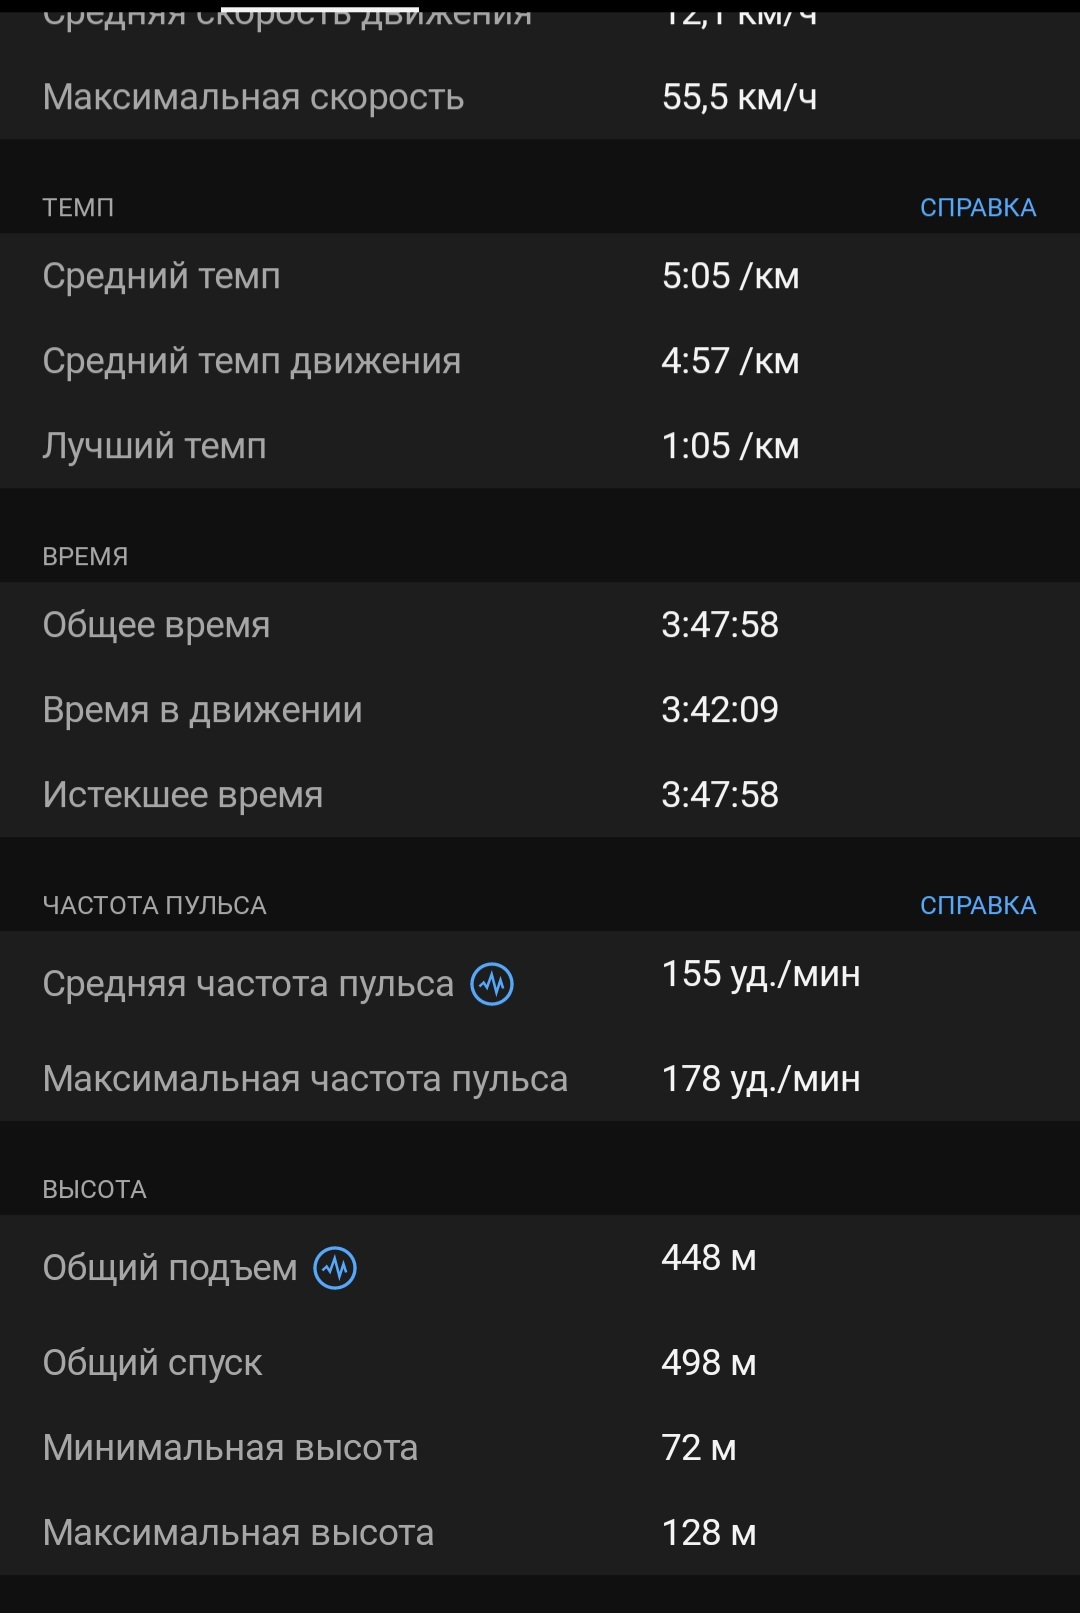
Task: Tap the 448 м total ascent value
Action: click(x=708, y=1258)
